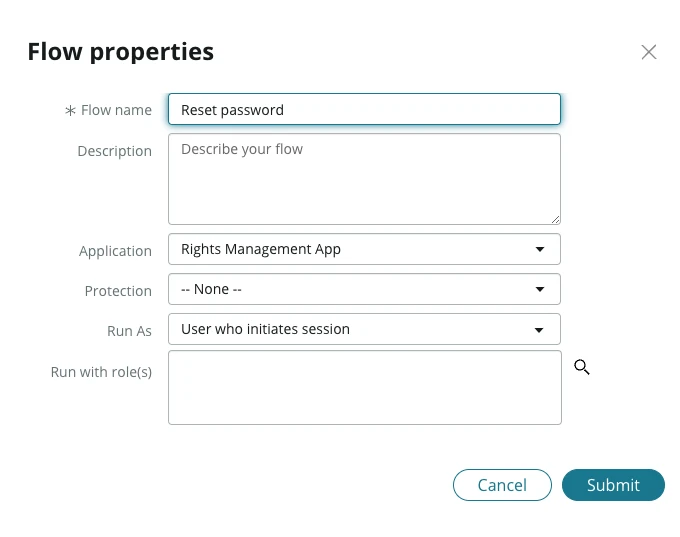Open the role lookup search icon

click(582, 368)
